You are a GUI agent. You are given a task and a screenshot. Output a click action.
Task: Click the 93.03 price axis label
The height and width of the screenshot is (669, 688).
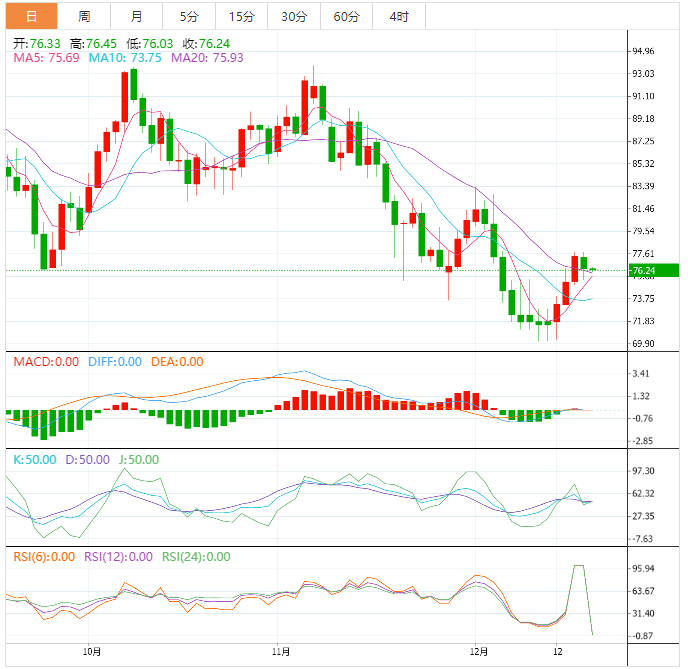(643, 74)
